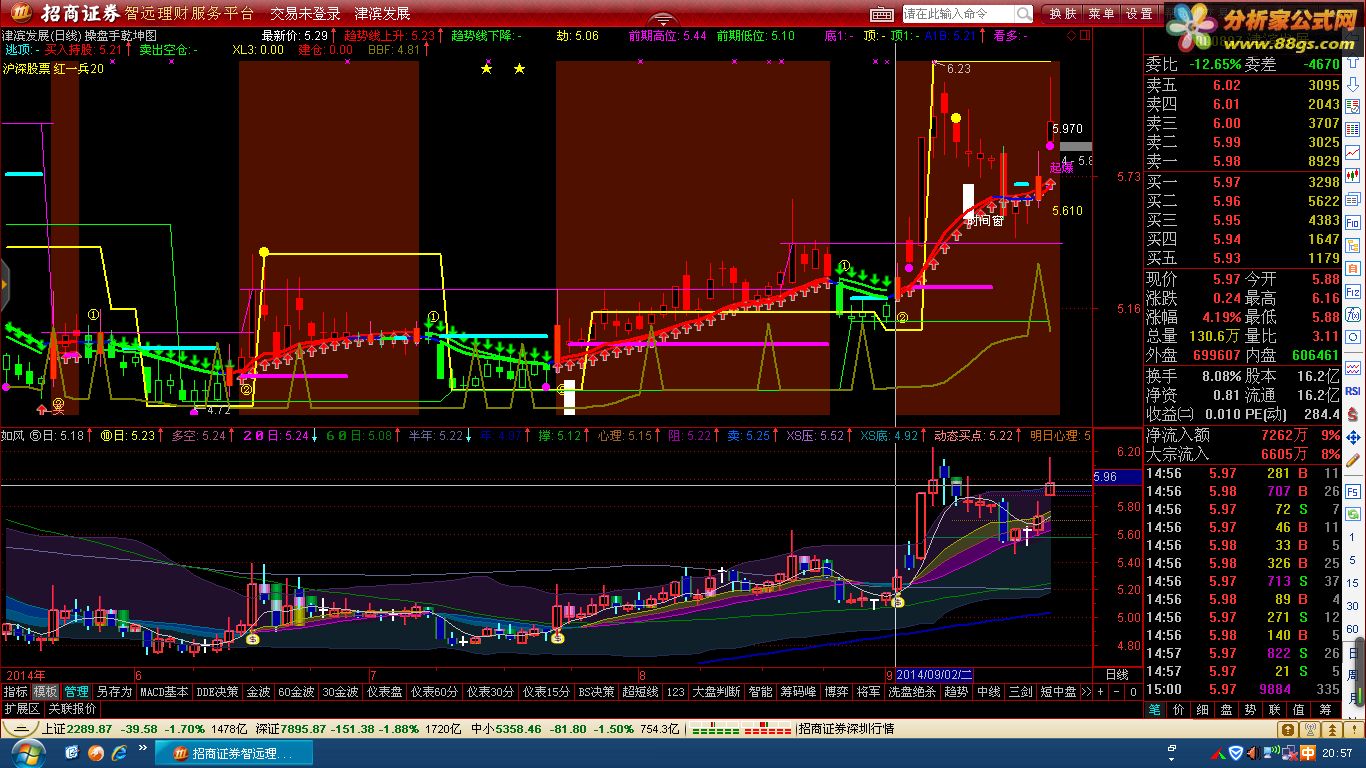Click the up arrow icon in right toolbar
Screen dimensions: 1366x768
tap(1353, 62)
